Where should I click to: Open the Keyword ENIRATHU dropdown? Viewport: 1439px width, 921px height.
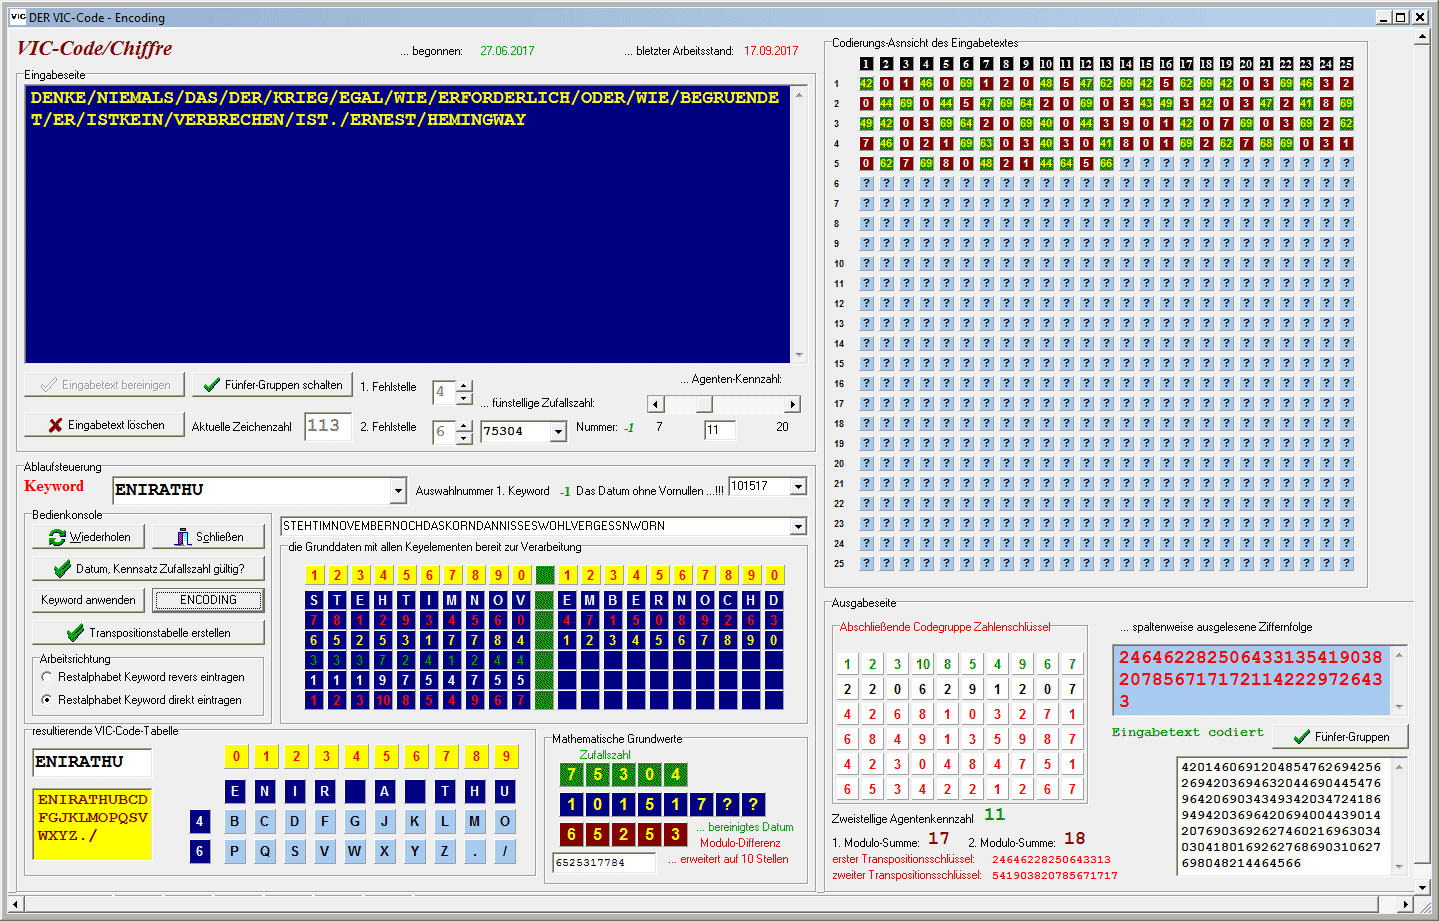click(x=398, y=490)
